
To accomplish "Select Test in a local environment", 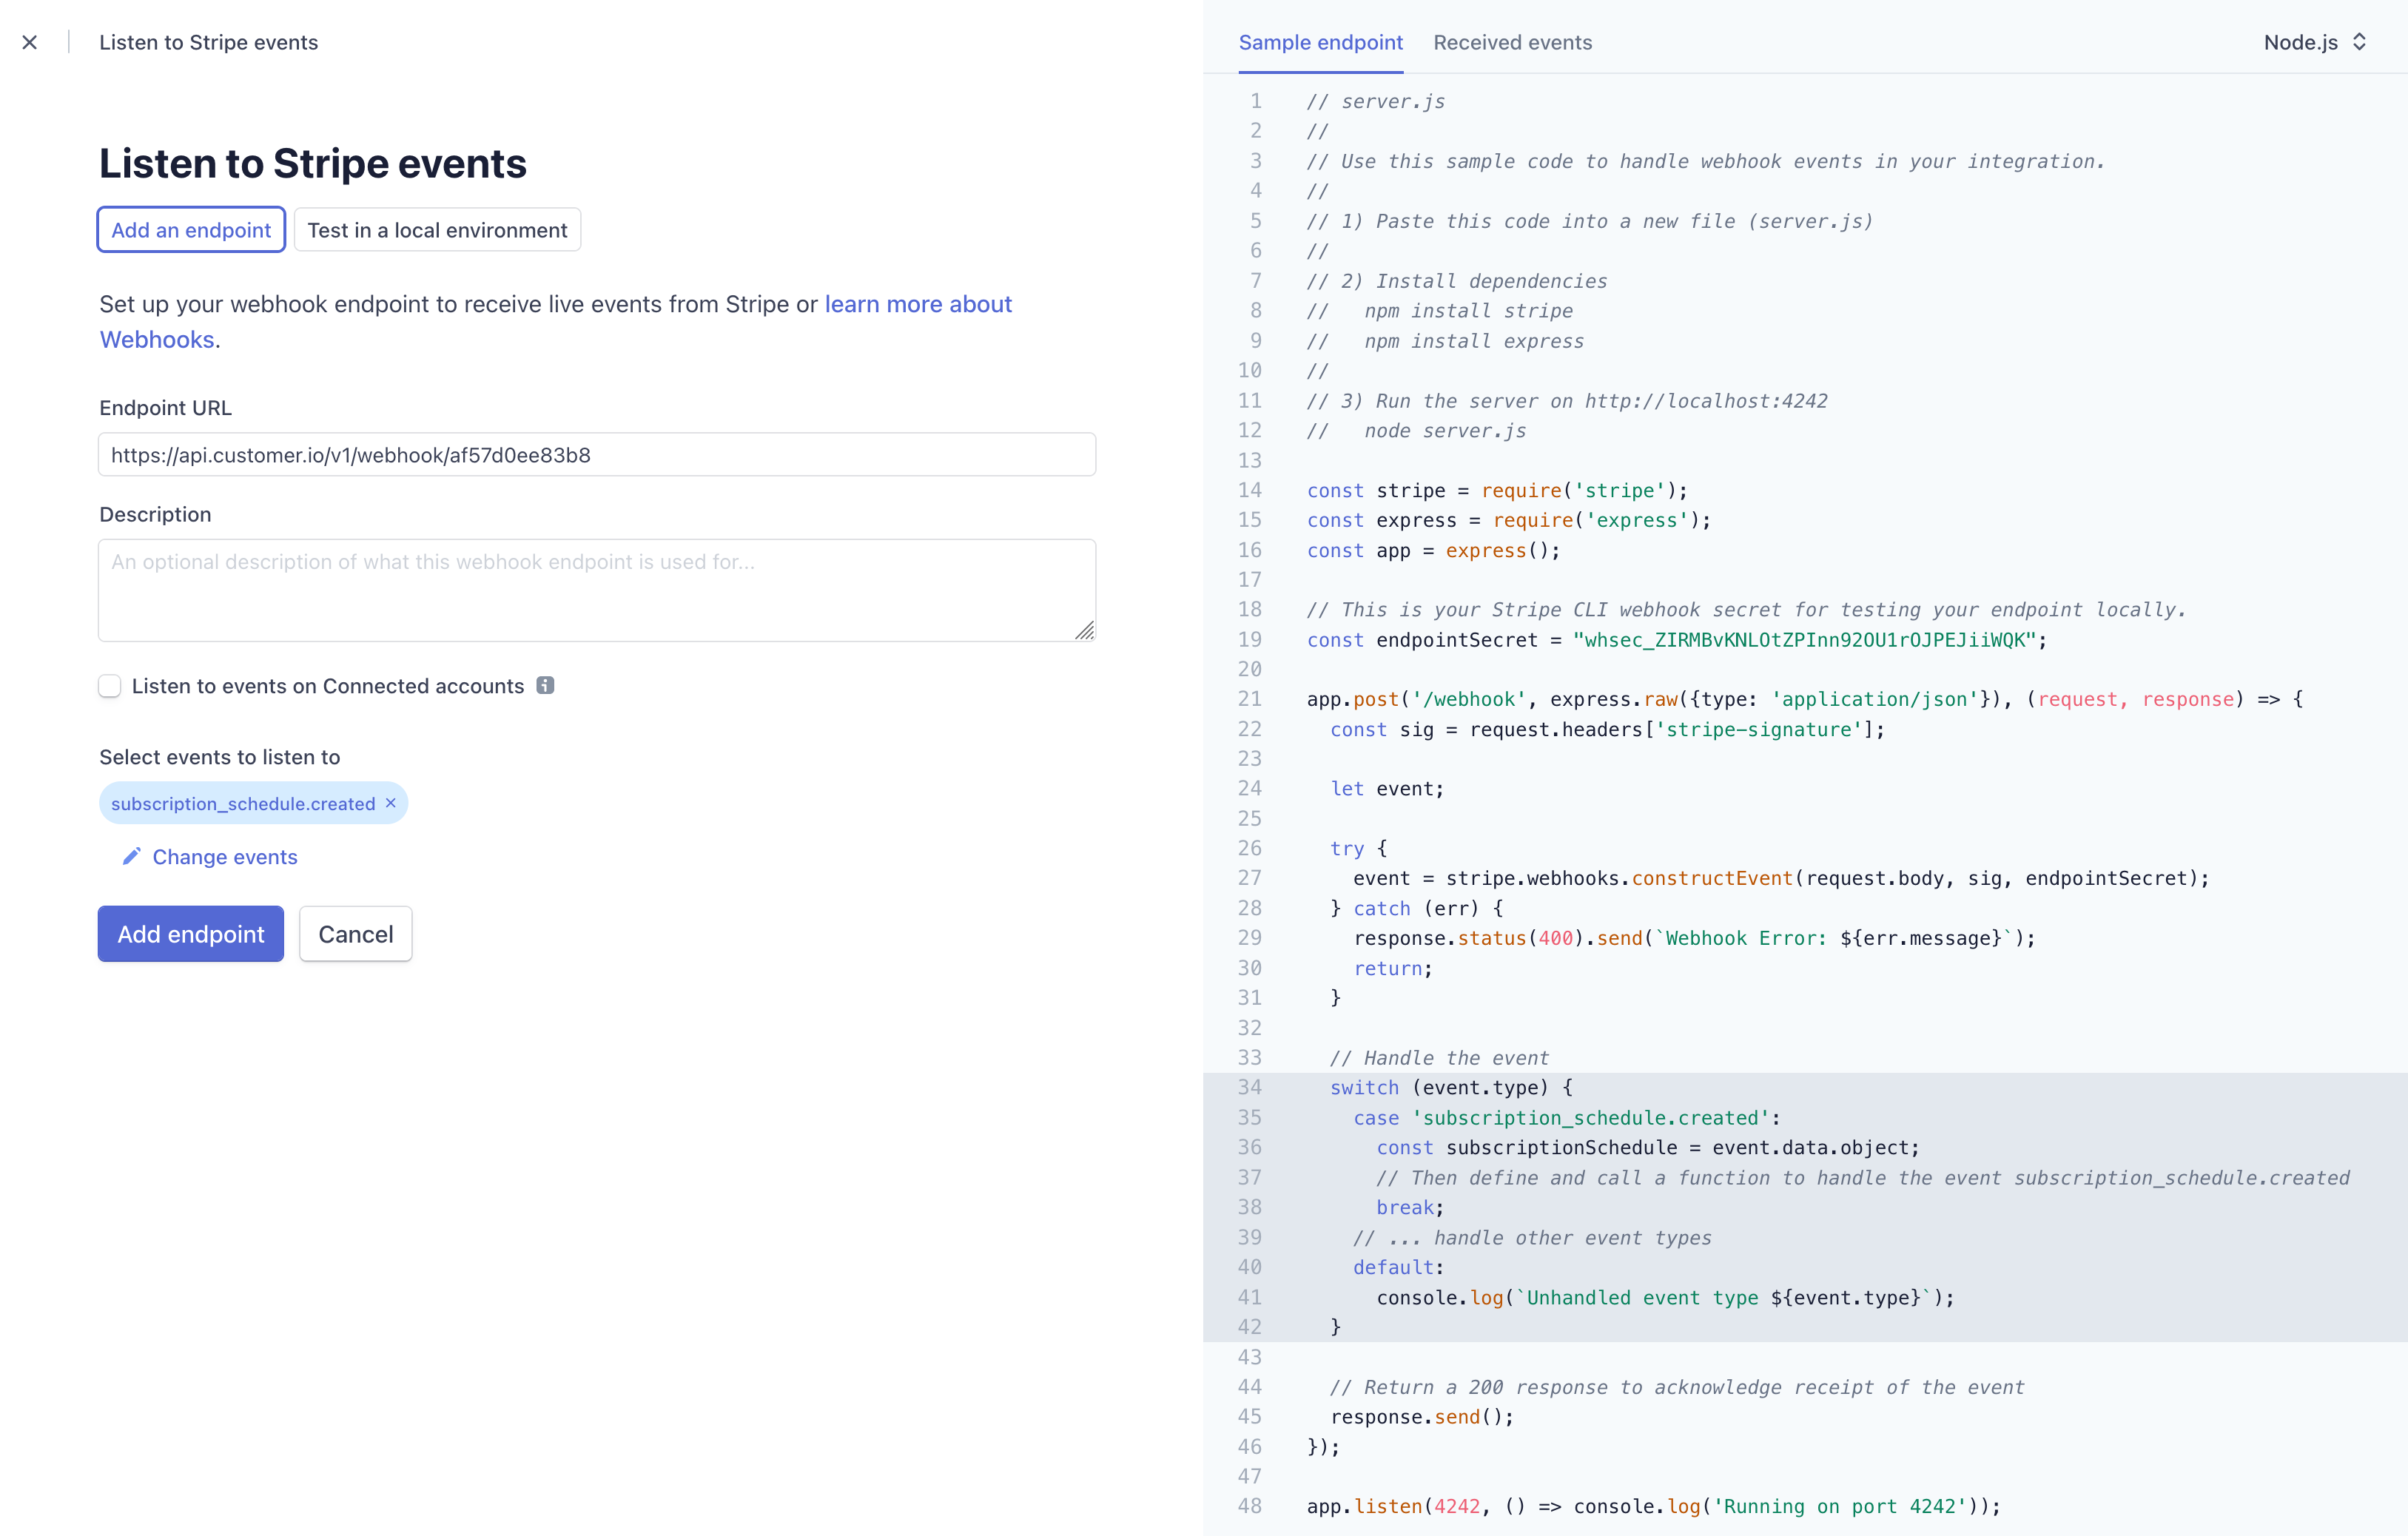I will (437, 230).
